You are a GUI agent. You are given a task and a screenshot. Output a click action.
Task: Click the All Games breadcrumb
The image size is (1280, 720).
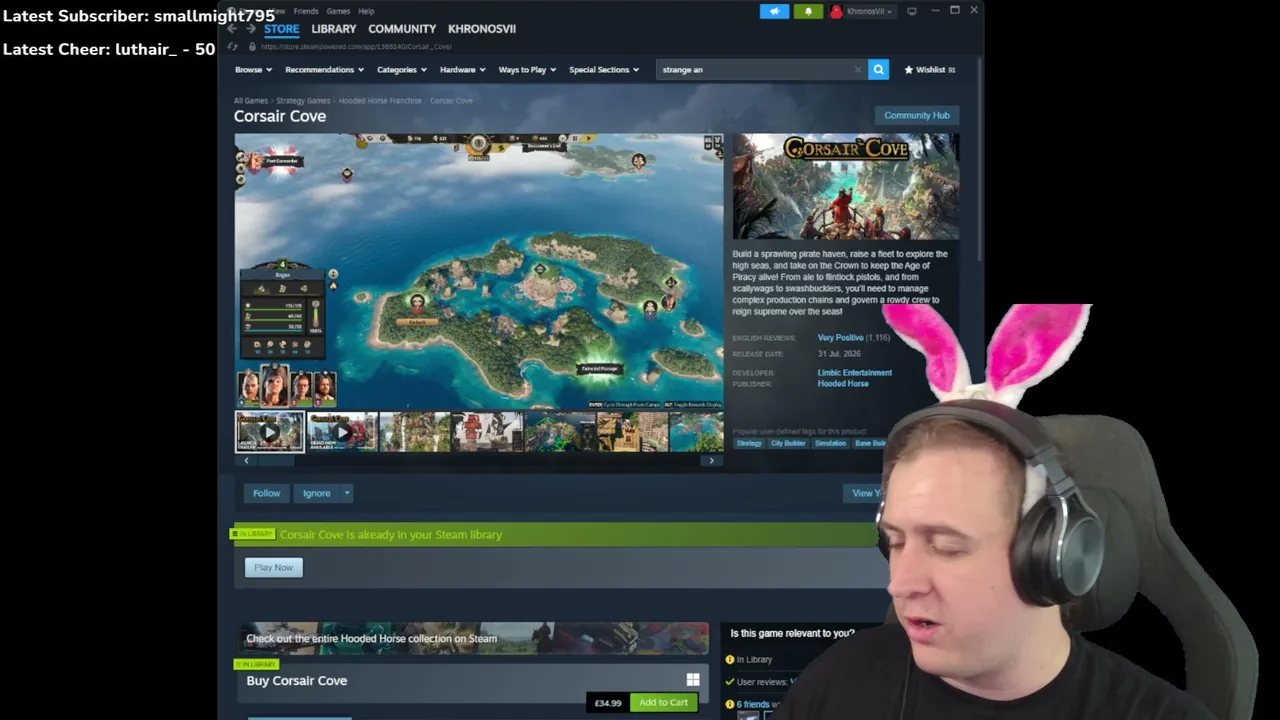click(x=251, y=101)
